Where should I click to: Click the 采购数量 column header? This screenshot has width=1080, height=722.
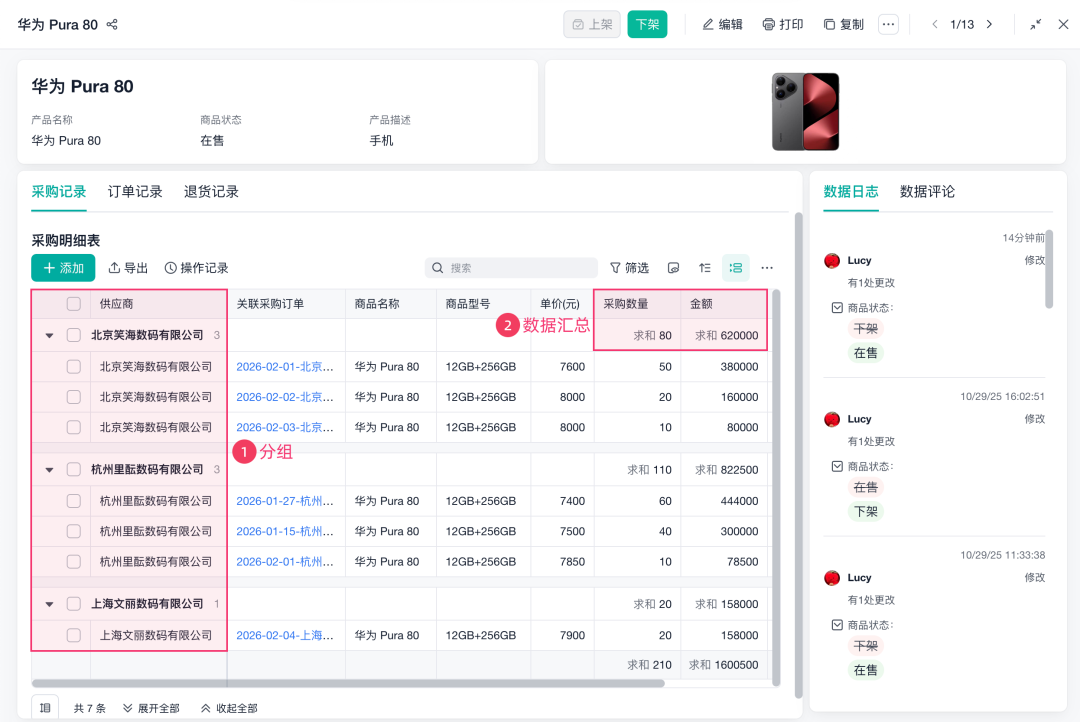pyautogui.click(x=638, y=304)
